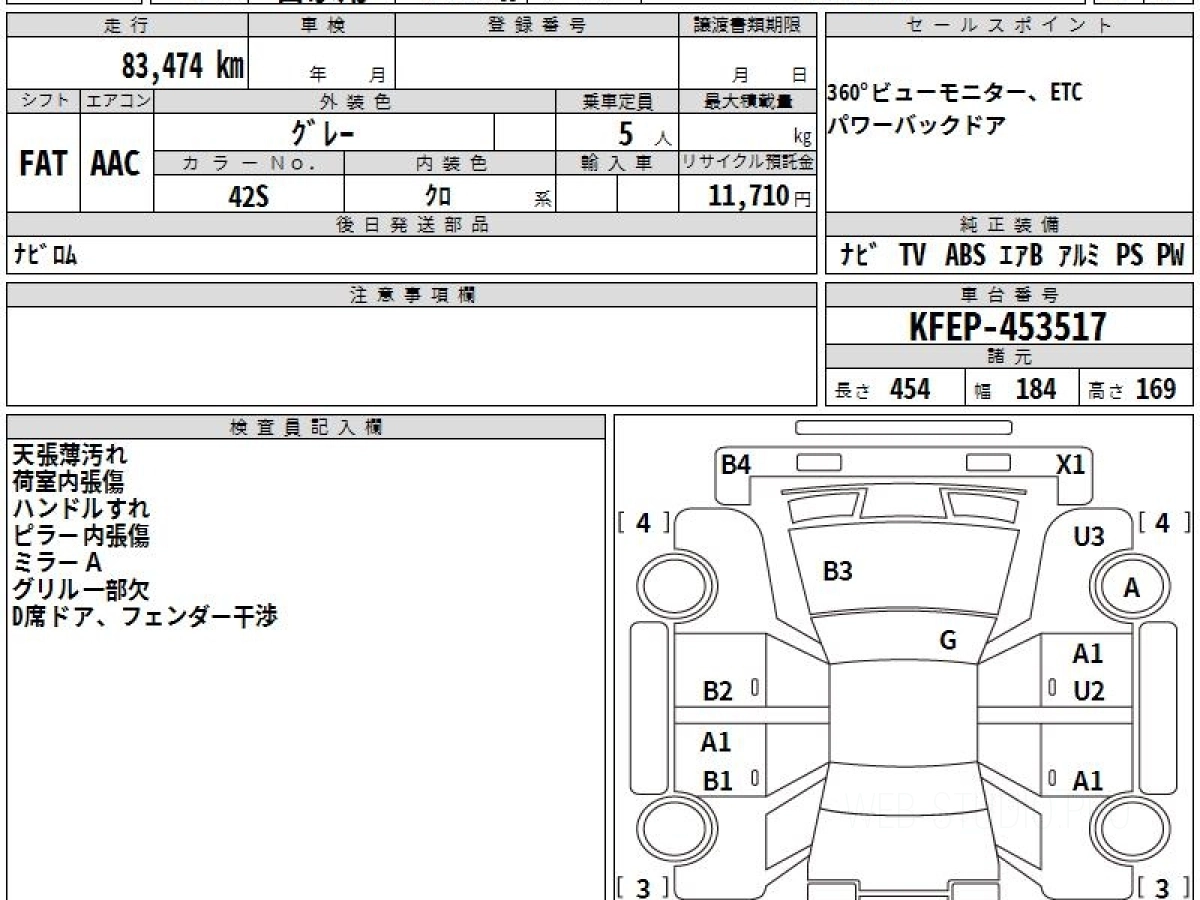This screenshot has width=1200, height=900.
Task: Select the recycle deposit 11,710円
Action: [760, 196]
